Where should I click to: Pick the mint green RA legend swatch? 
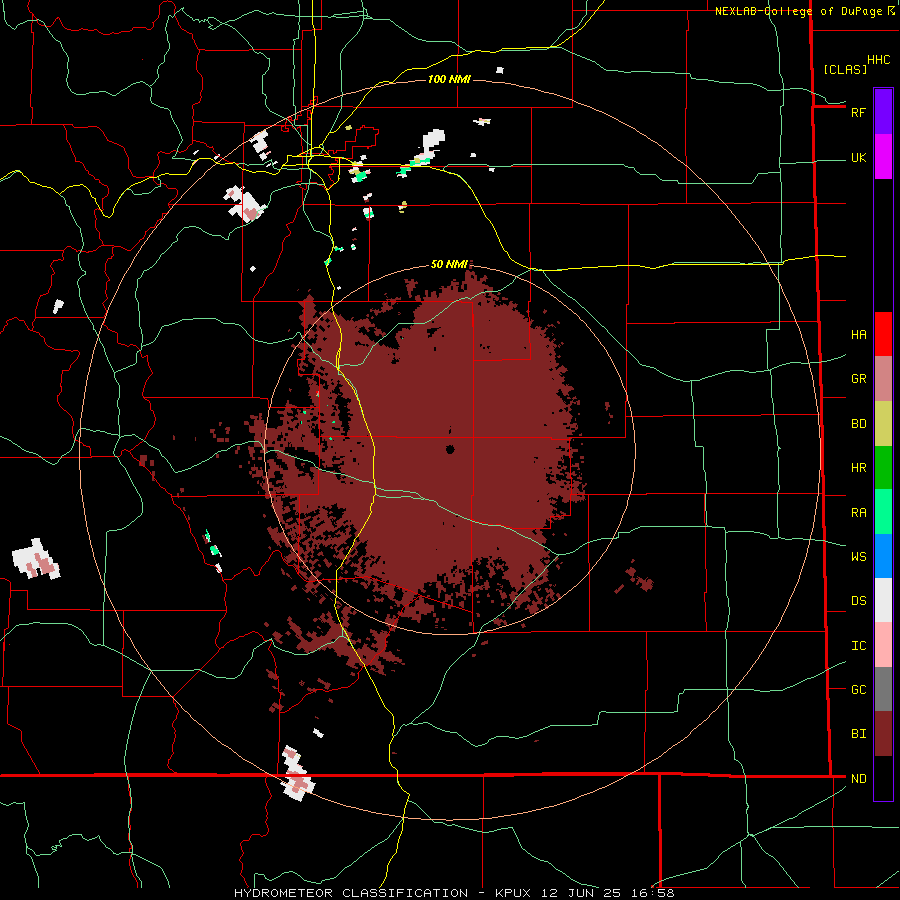pyautogui.click(x=883, y=512)
